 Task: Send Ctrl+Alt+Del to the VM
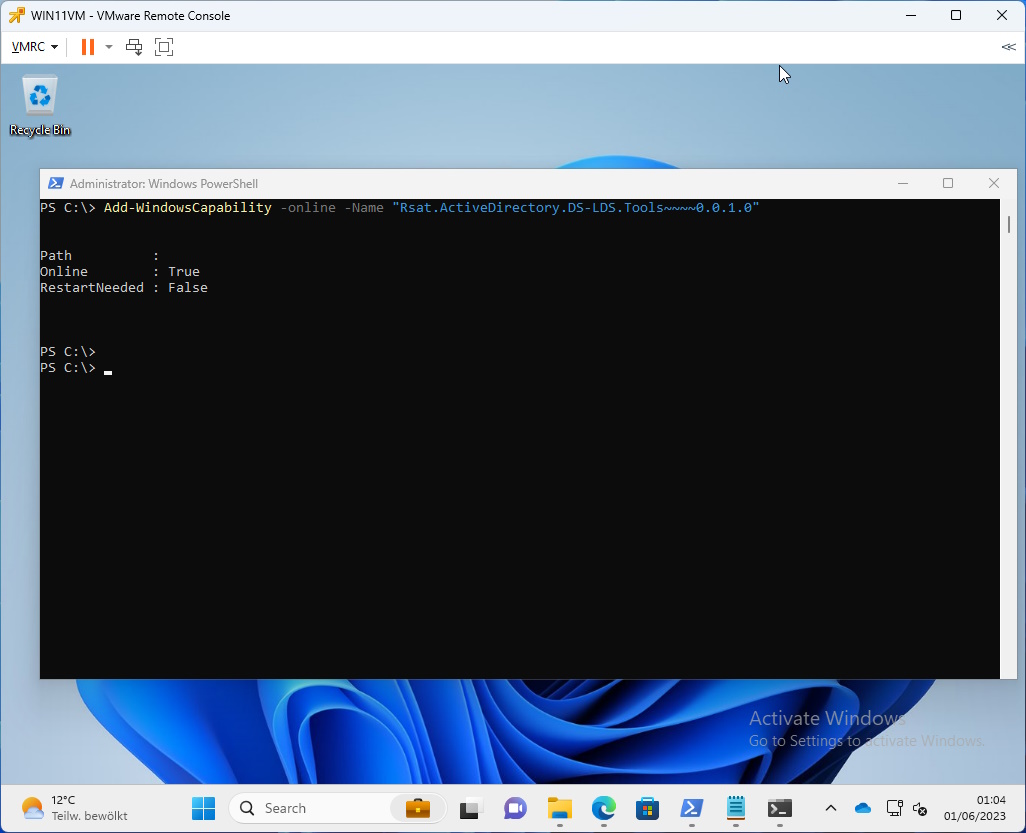point(134,47)
